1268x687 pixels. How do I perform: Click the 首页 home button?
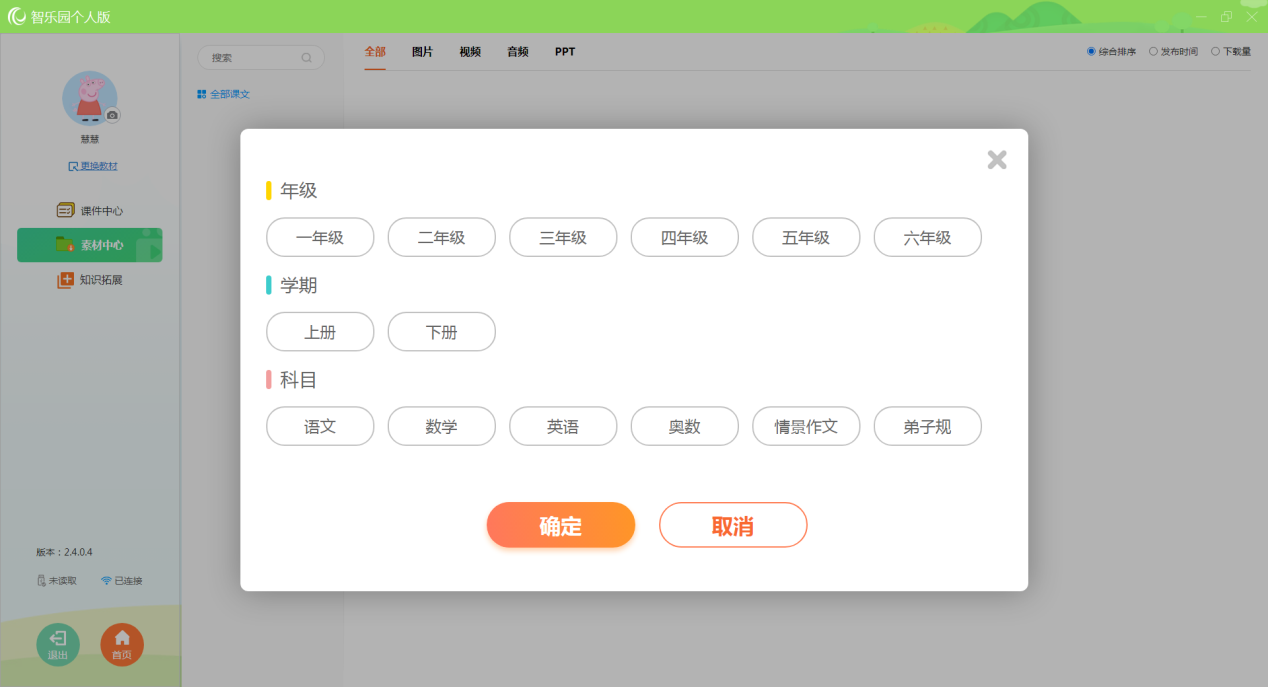[122, 644]
